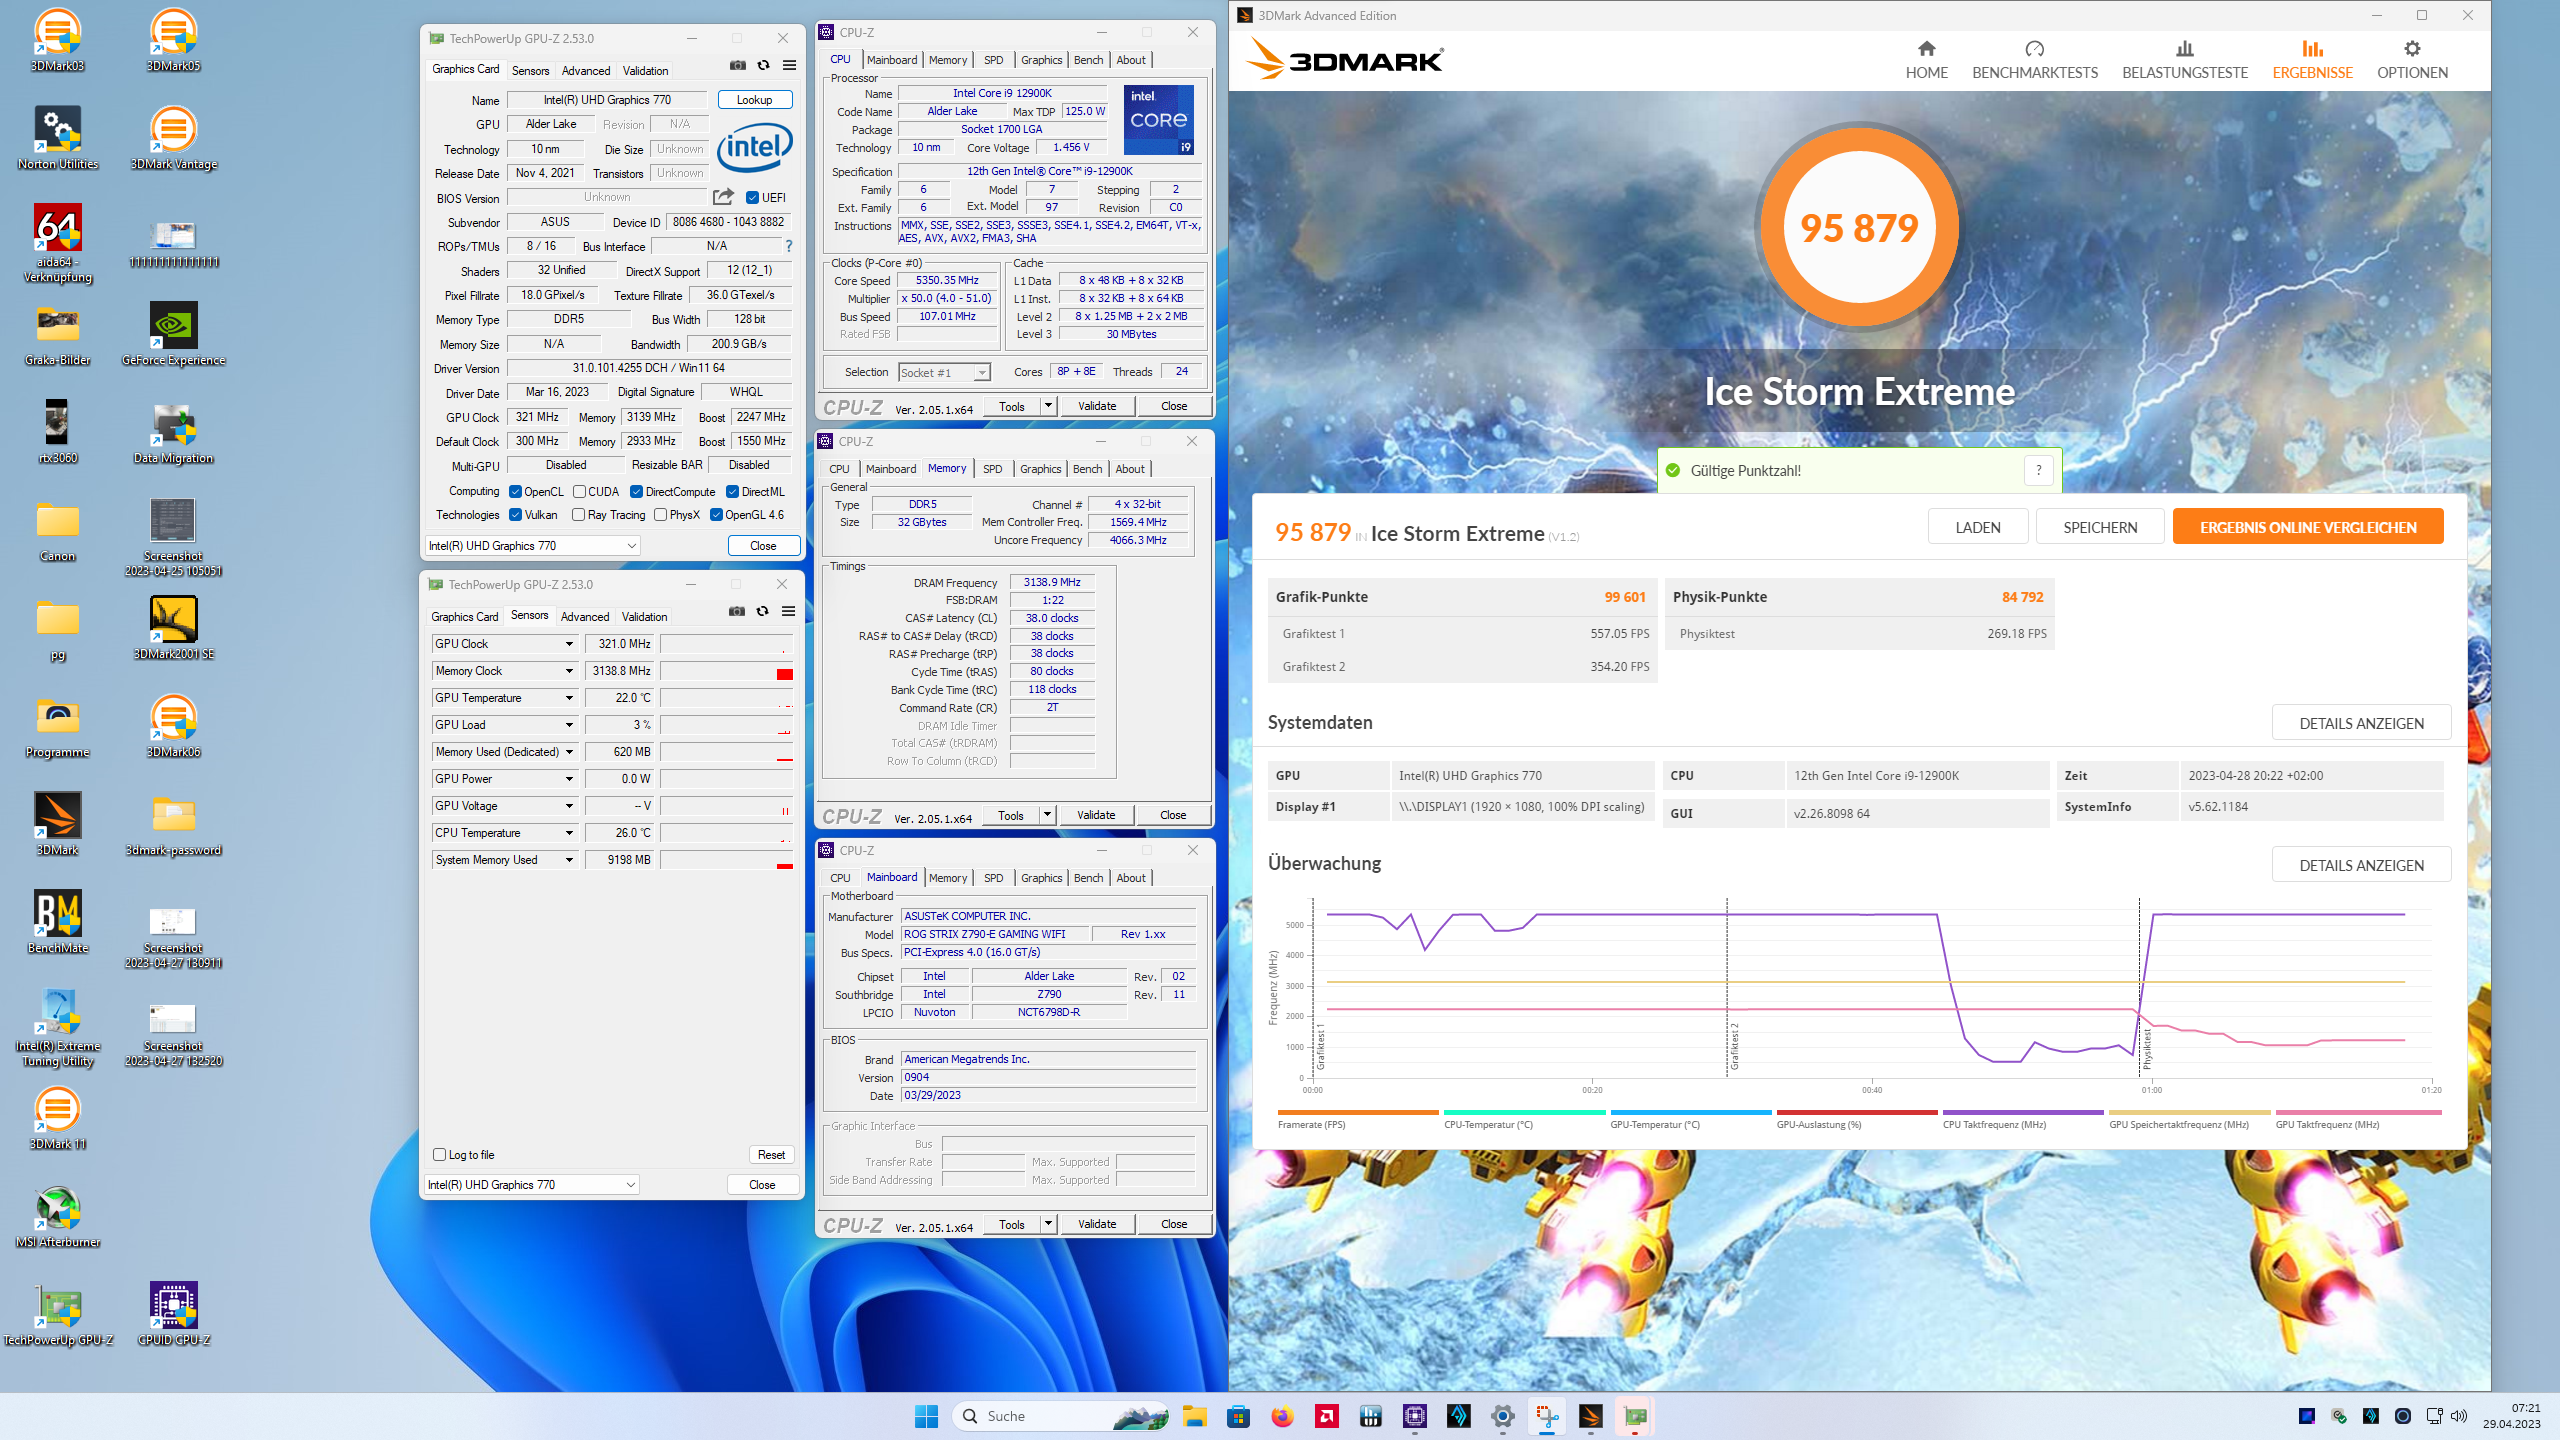Image resolution: width=2560 pixels, height=1440 pixels.
Task: Open SPD tab in middle CPU-Z window
Action: click(x=992, y=469)
